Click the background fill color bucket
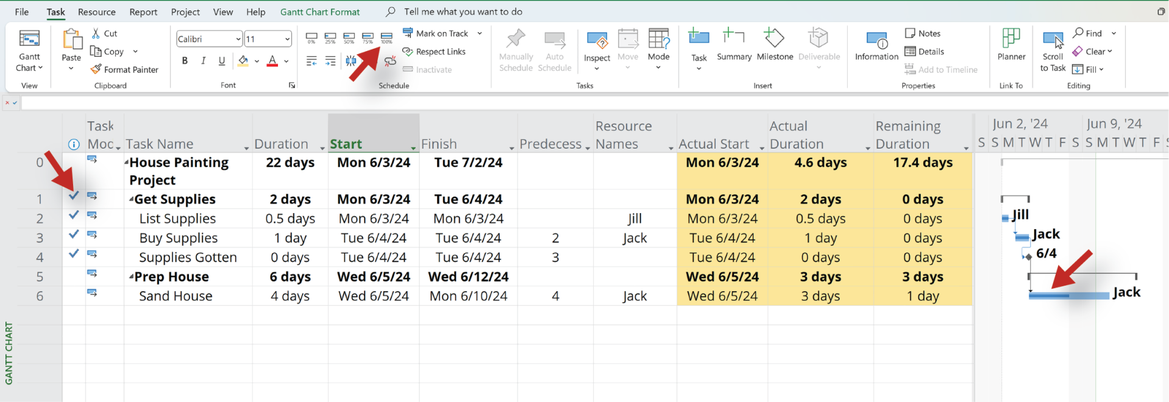1169x402 pixels. coord(243,61)
